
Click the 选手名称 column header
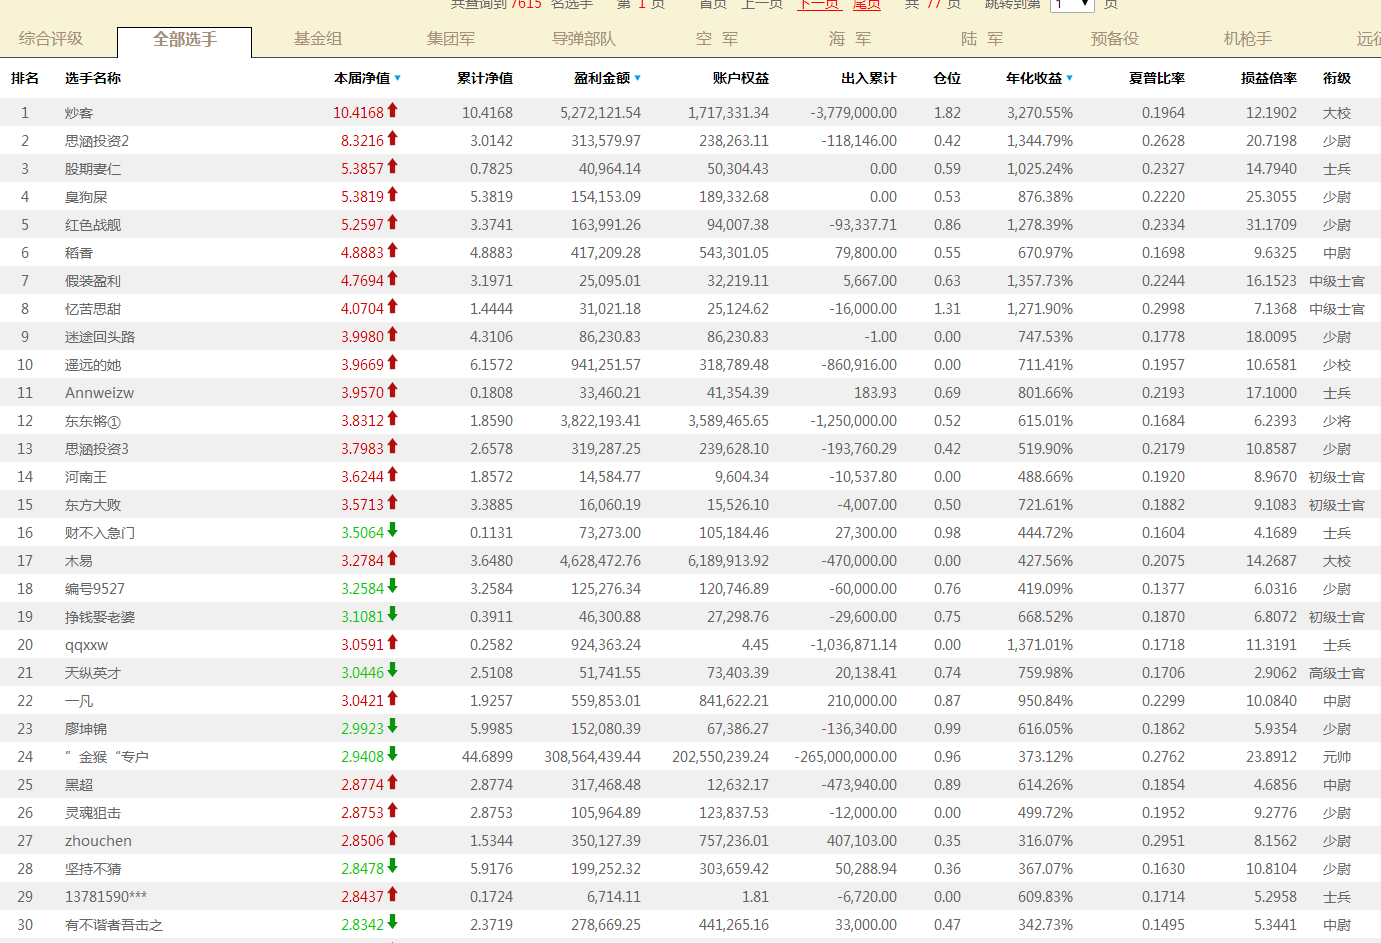click(93, 78)
